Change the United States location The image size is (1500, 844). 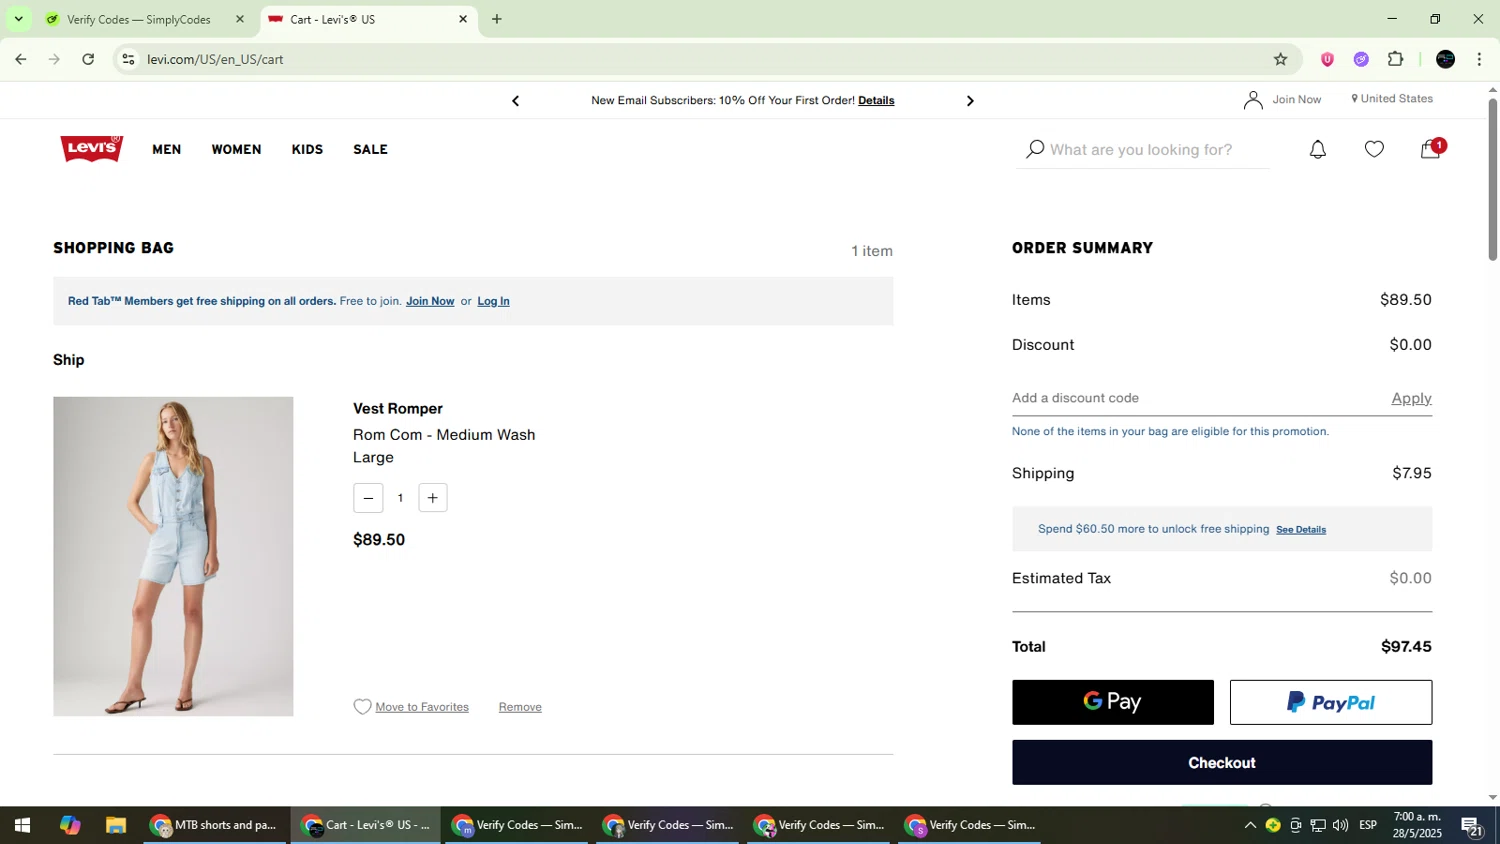click(1392, 99)
